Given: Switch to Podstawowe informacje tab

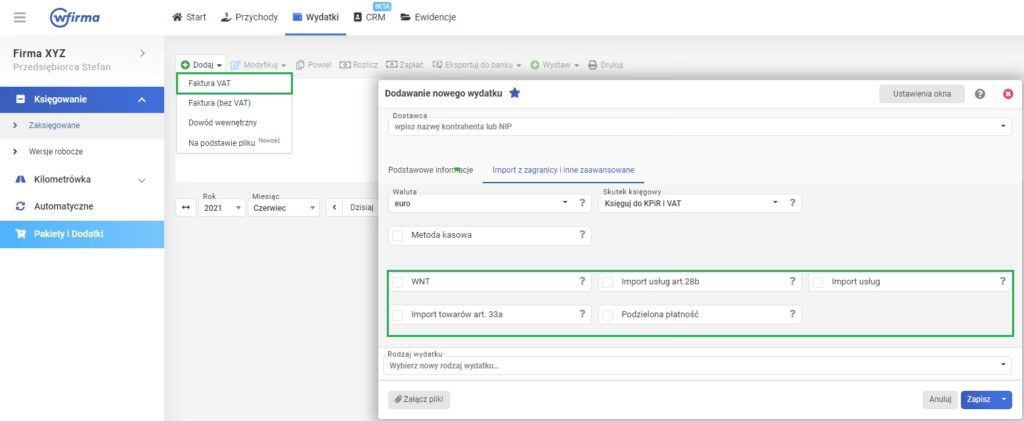Looking at the screenshot, I should click(x=430, y=170).
